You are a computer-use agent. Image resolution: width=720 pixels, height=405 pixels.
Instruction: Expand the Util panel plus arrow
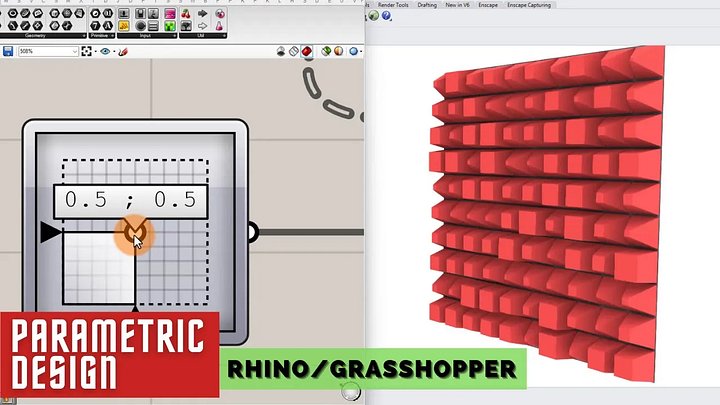click(224, 36)
